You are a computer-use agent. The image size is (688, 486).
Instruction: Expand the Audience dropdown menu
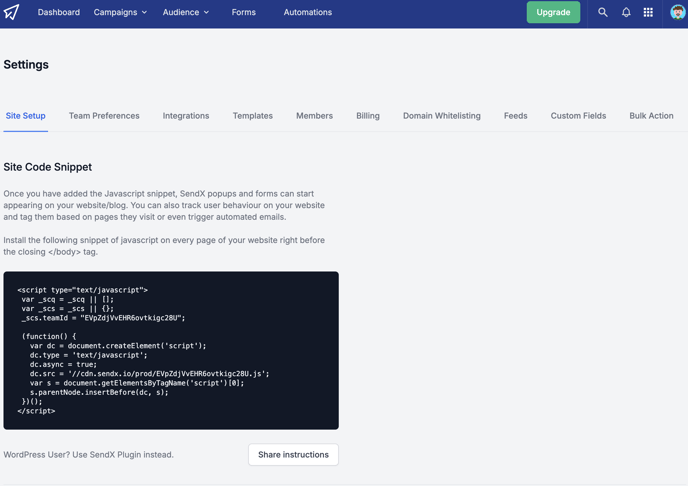186,12
